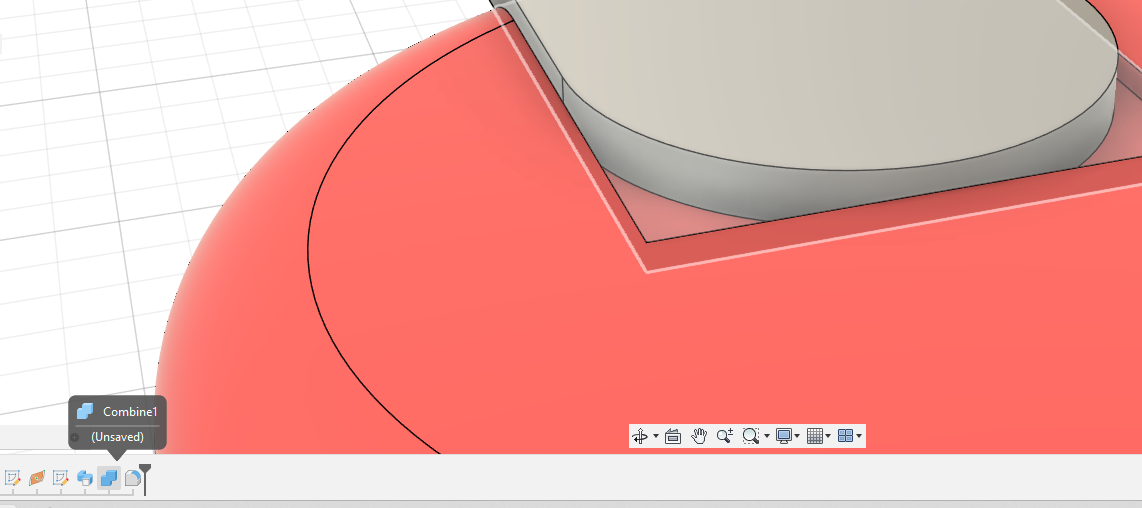The height and width of the screenshot is (508, 1142).
Task: Click the Grid and Snaps icon
Action: click(x=815, y=436)
